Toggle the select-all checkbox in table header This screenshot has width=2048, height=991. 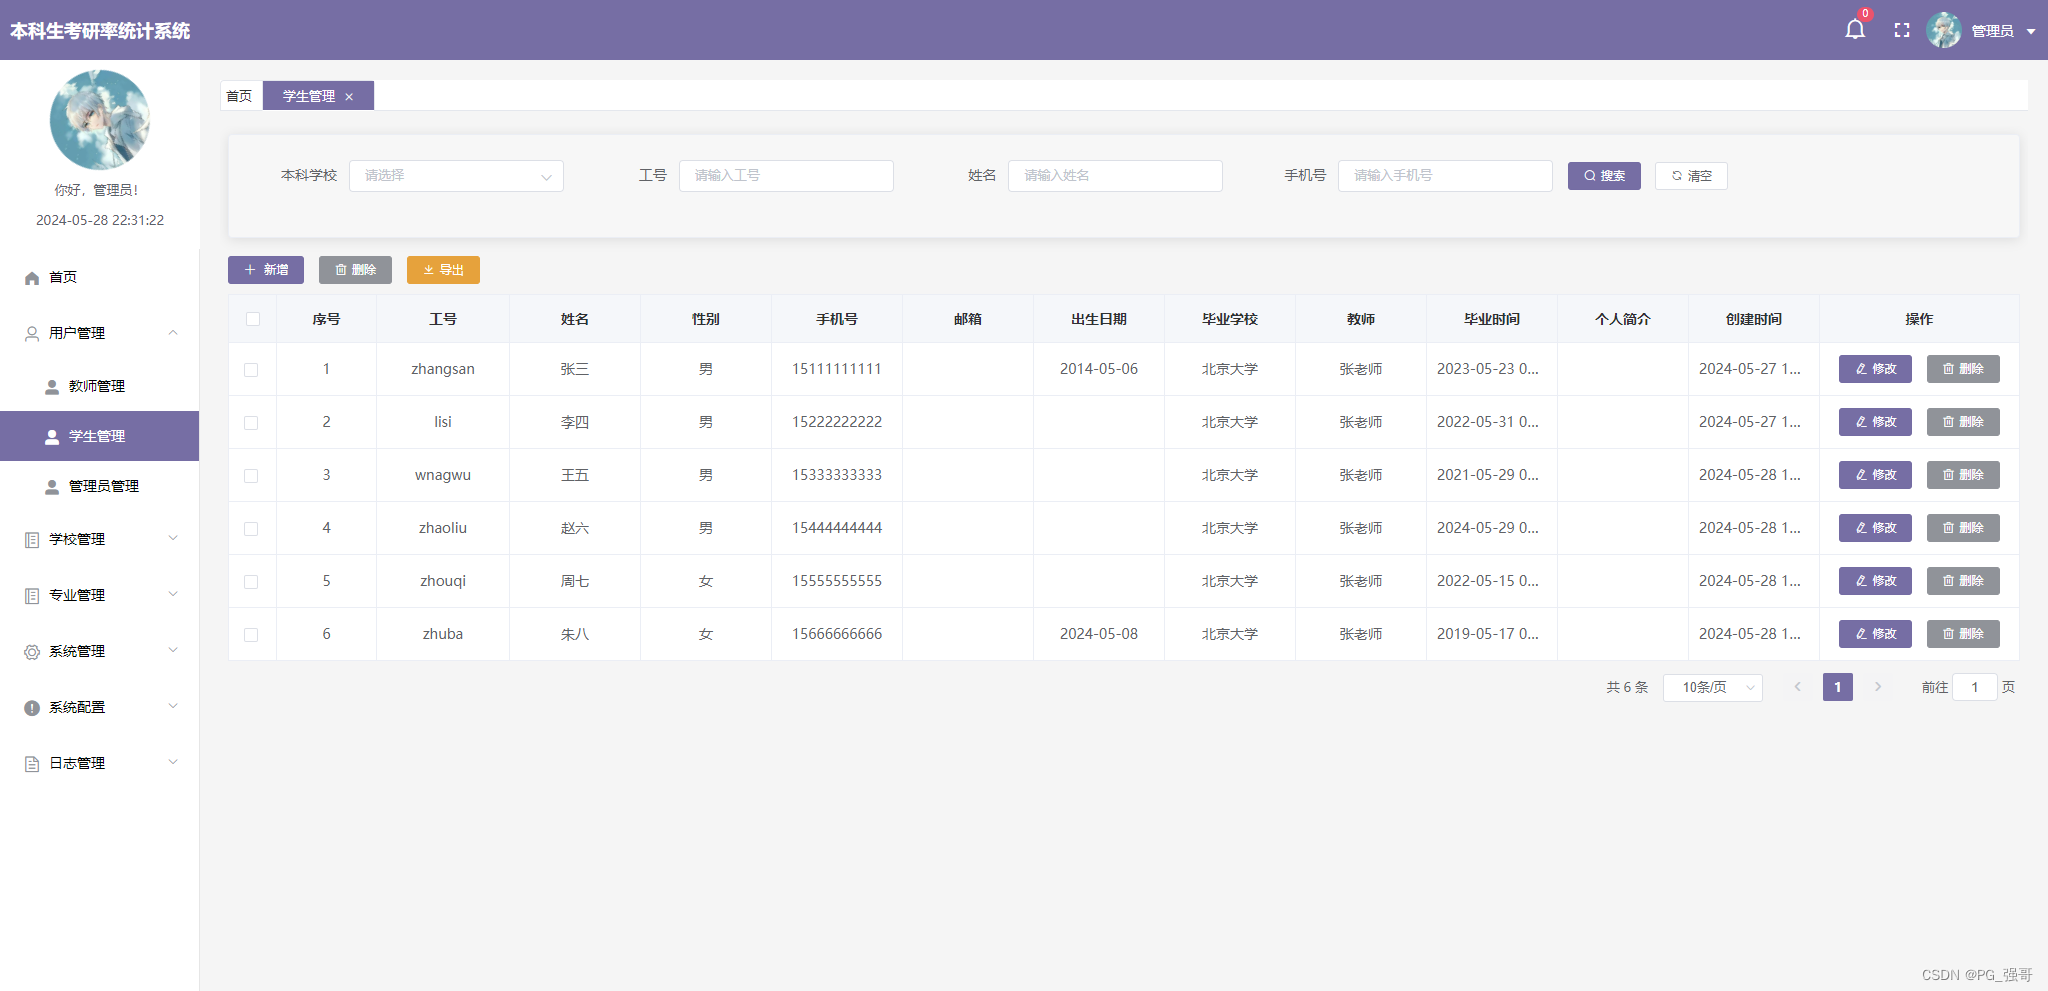tap(253, 319)
